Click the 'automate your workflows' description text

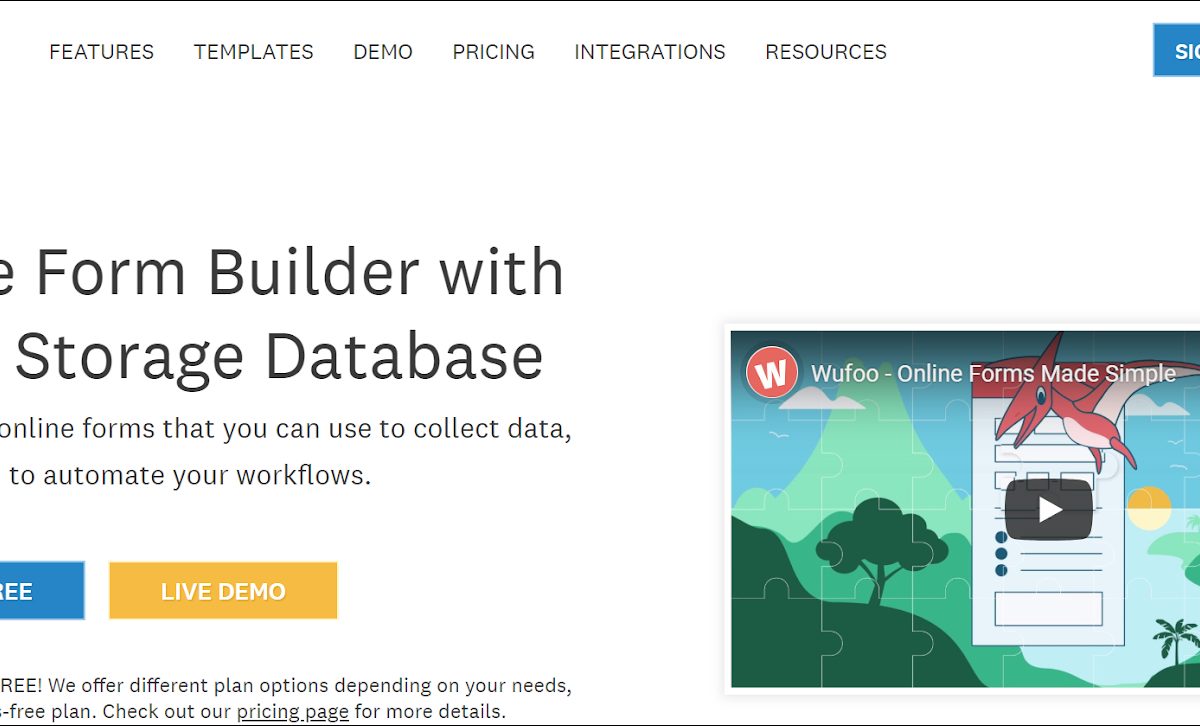coord(190,475)
